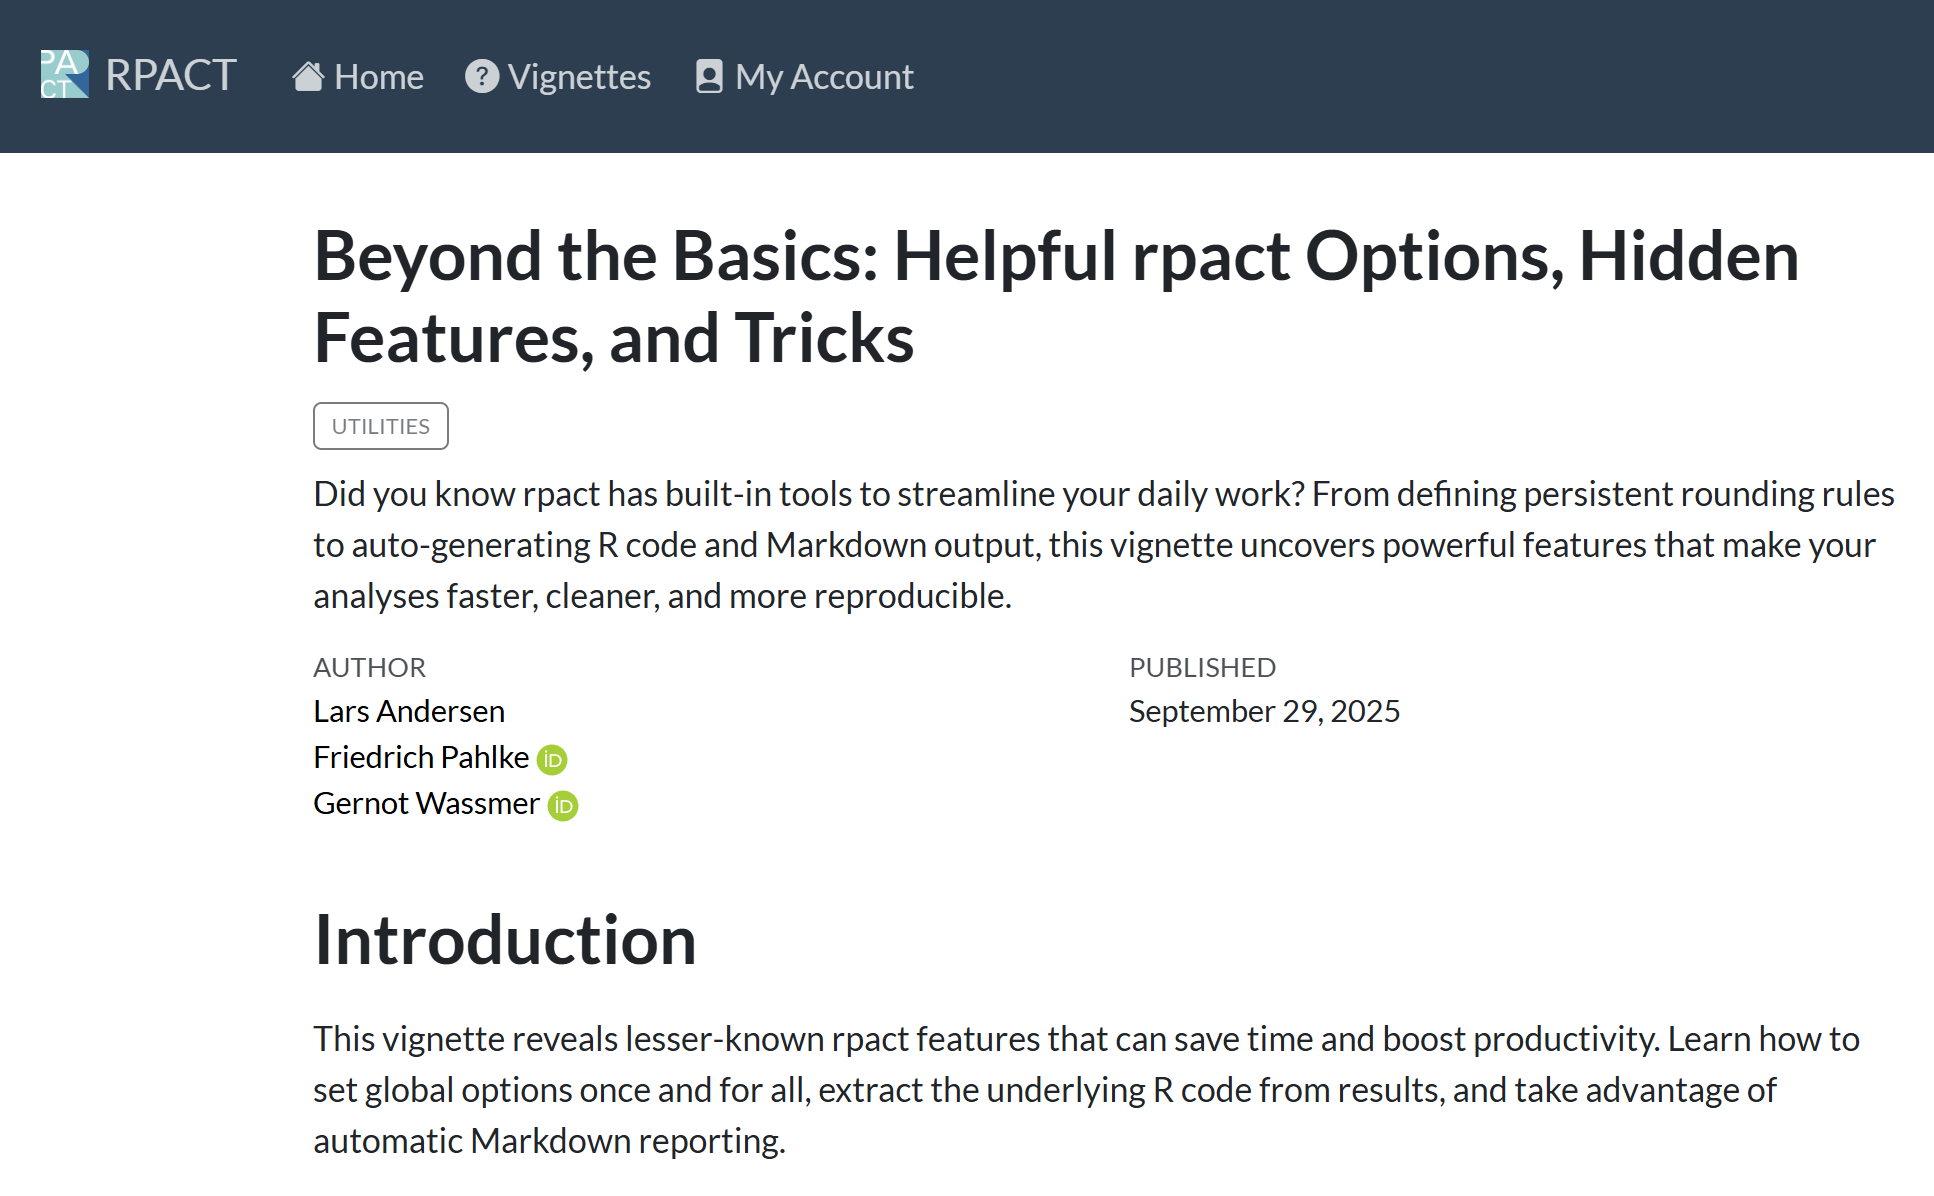
Task: Click the PUBLISHED label
Action: click(x=1202, y=667)
